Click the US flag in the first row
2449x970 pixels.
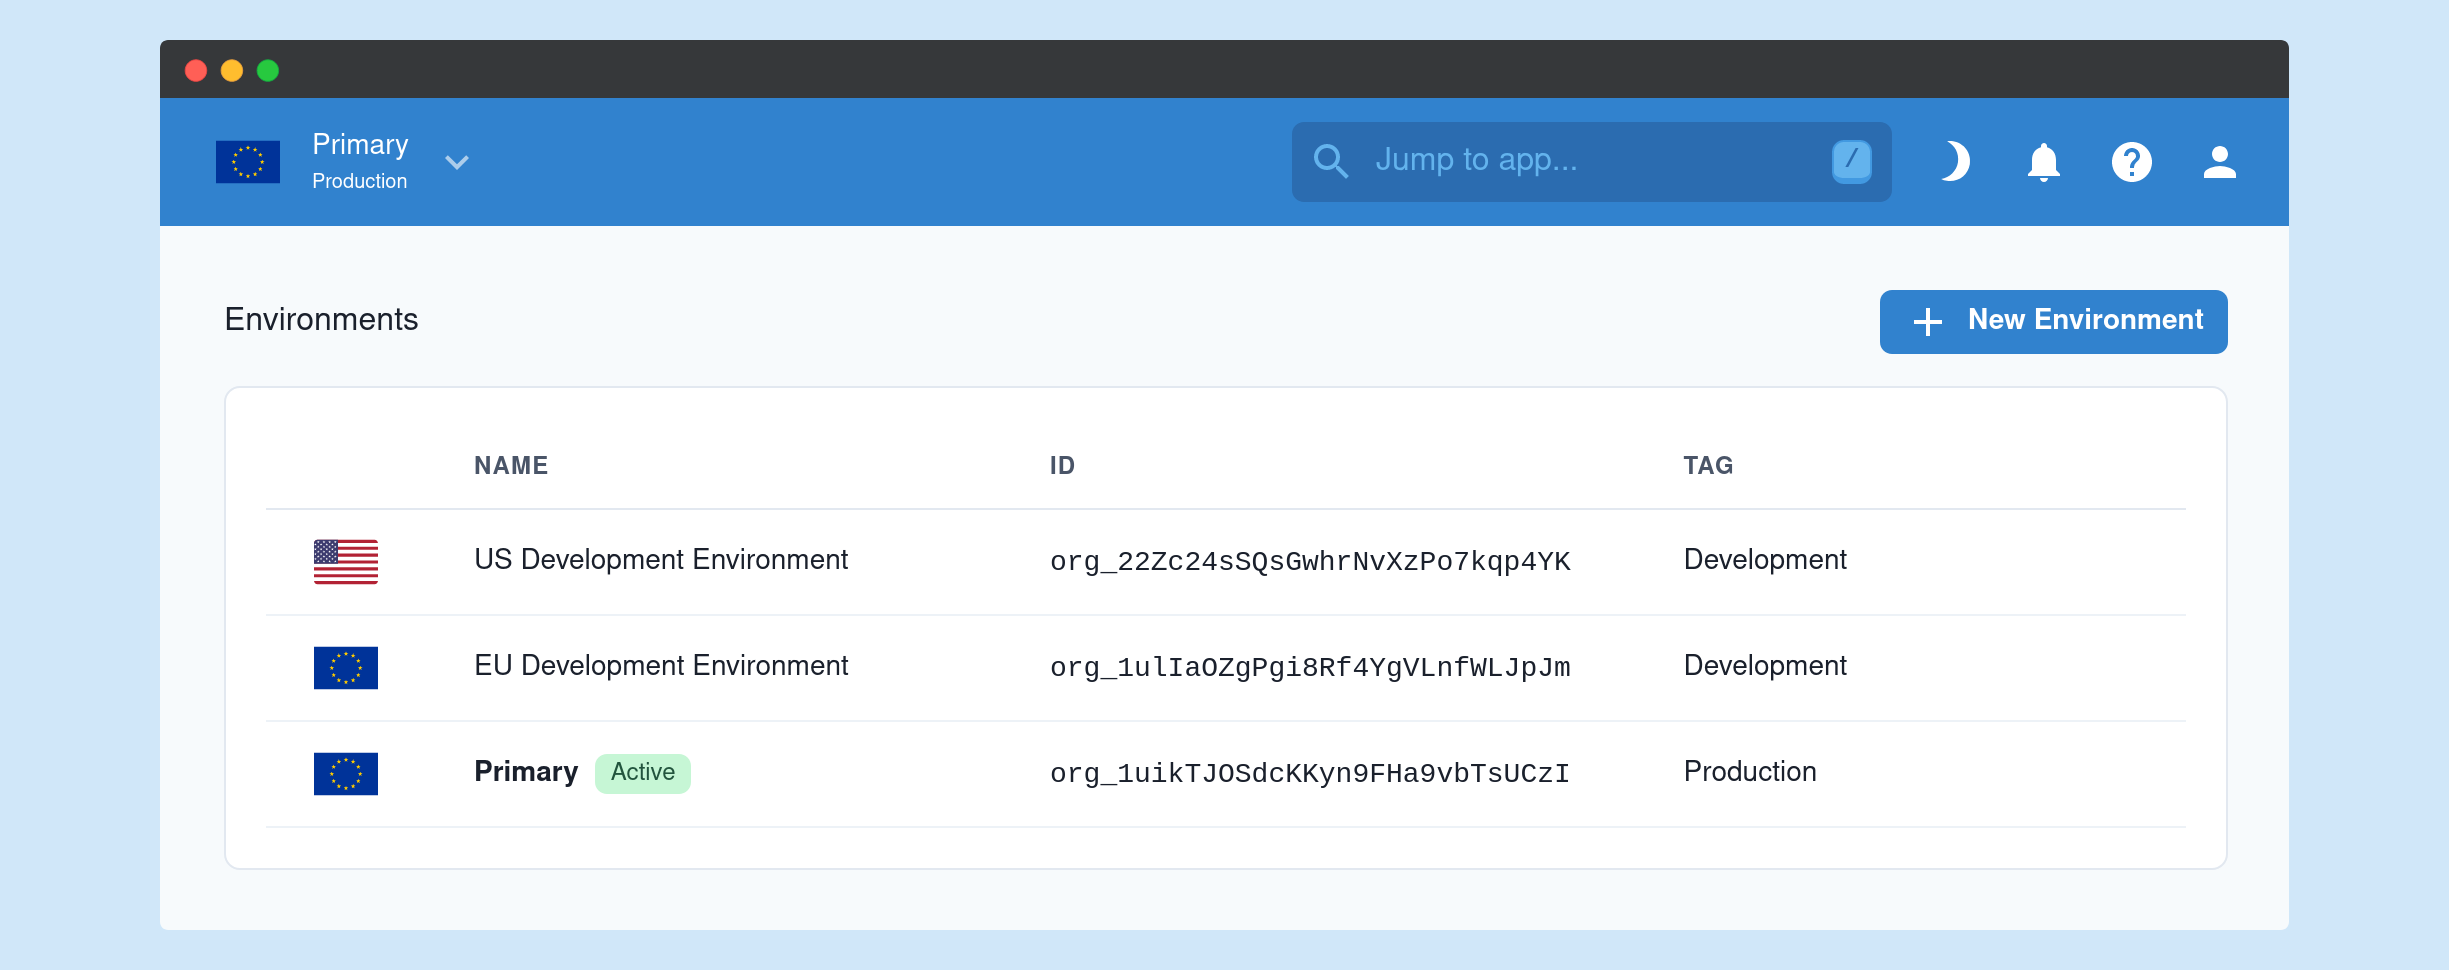click(x=346, y=561)
